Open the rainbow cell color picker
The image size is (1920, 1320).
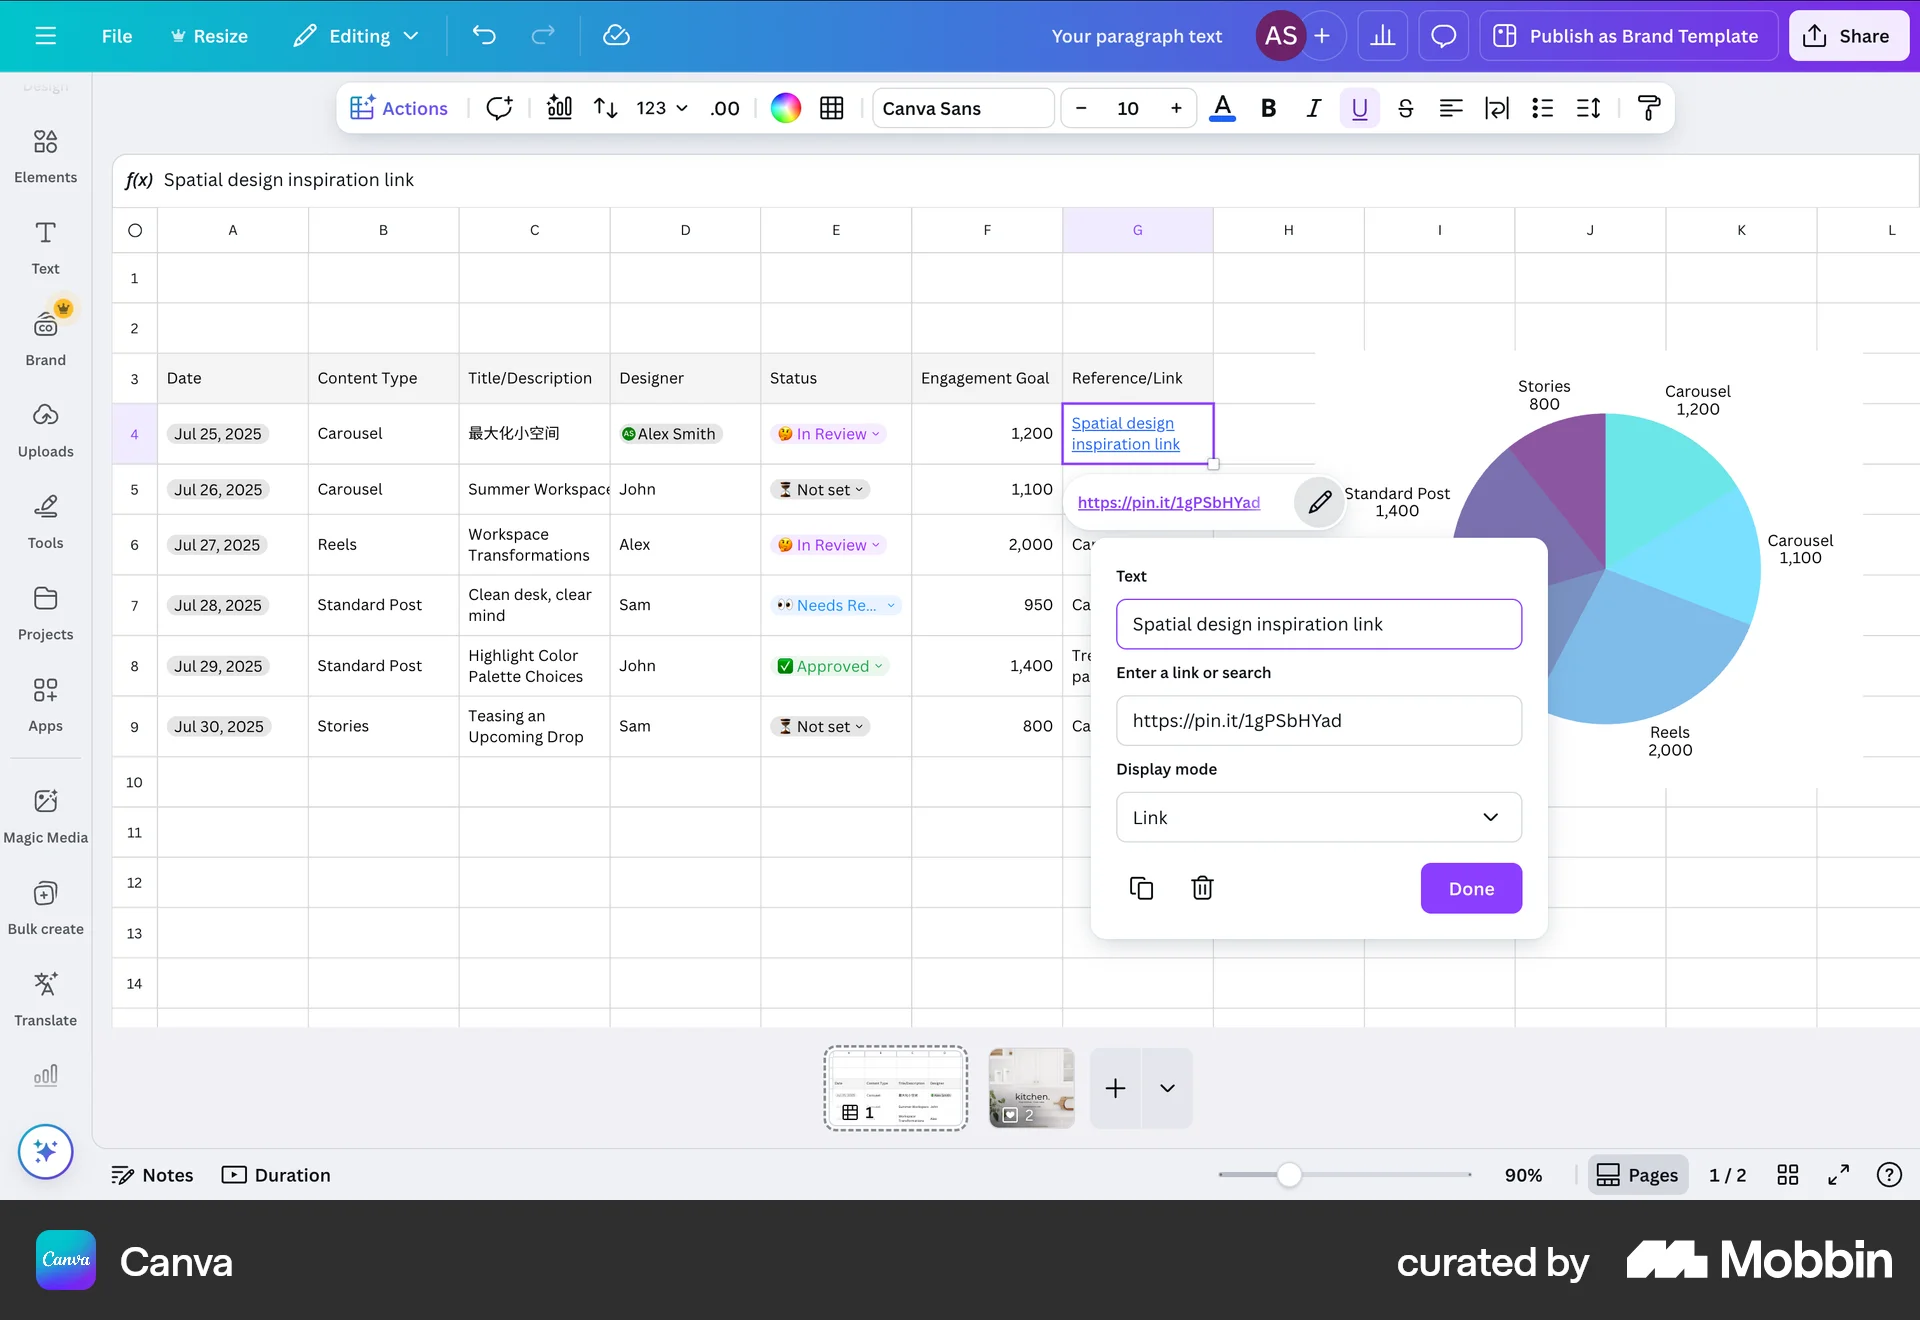point(786,108)
